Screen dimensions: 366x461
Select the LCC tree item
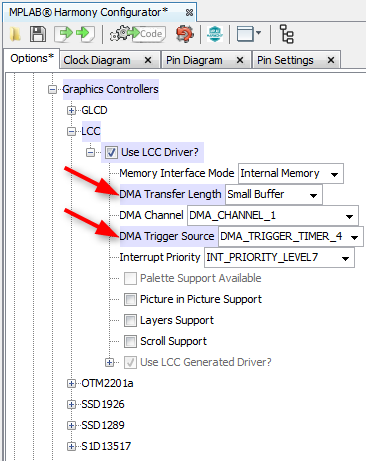(91, 131)
